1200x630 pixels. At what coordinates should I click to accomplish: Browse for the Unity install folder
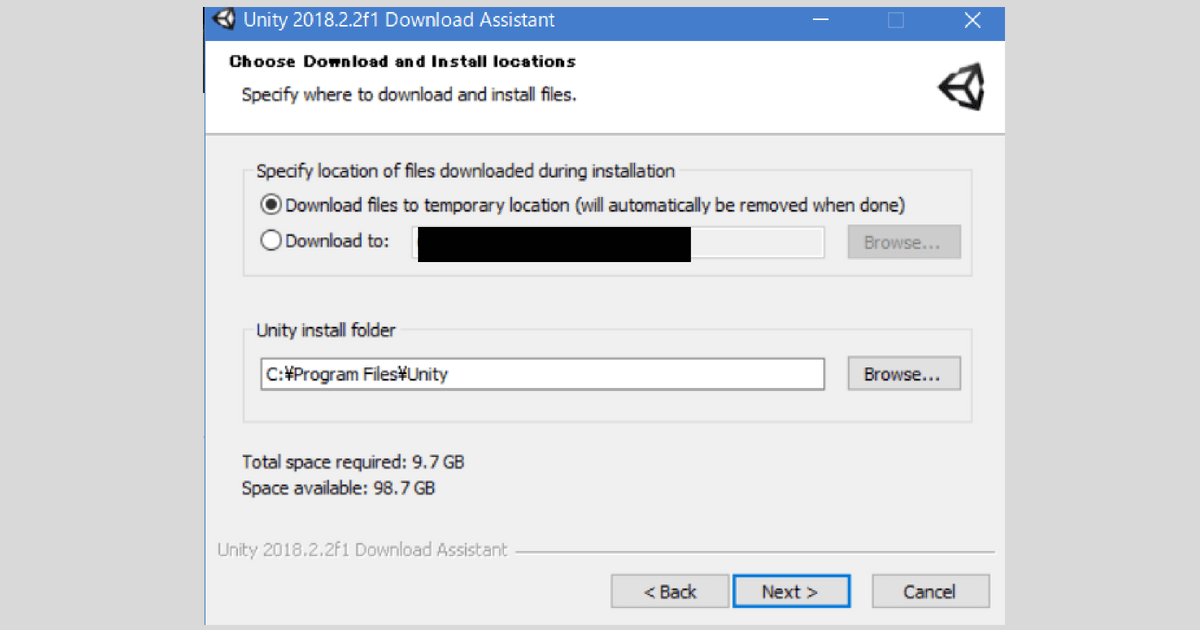tap(903, 374)
